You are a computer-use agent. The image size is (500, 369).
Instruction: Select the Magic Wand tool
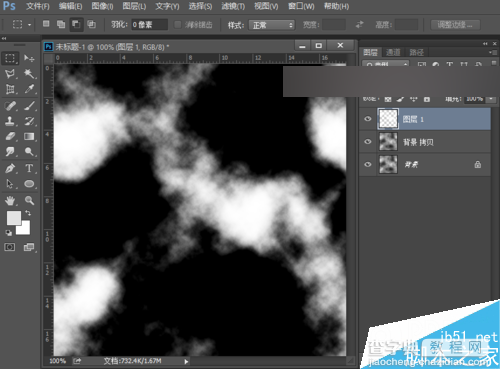29,73
